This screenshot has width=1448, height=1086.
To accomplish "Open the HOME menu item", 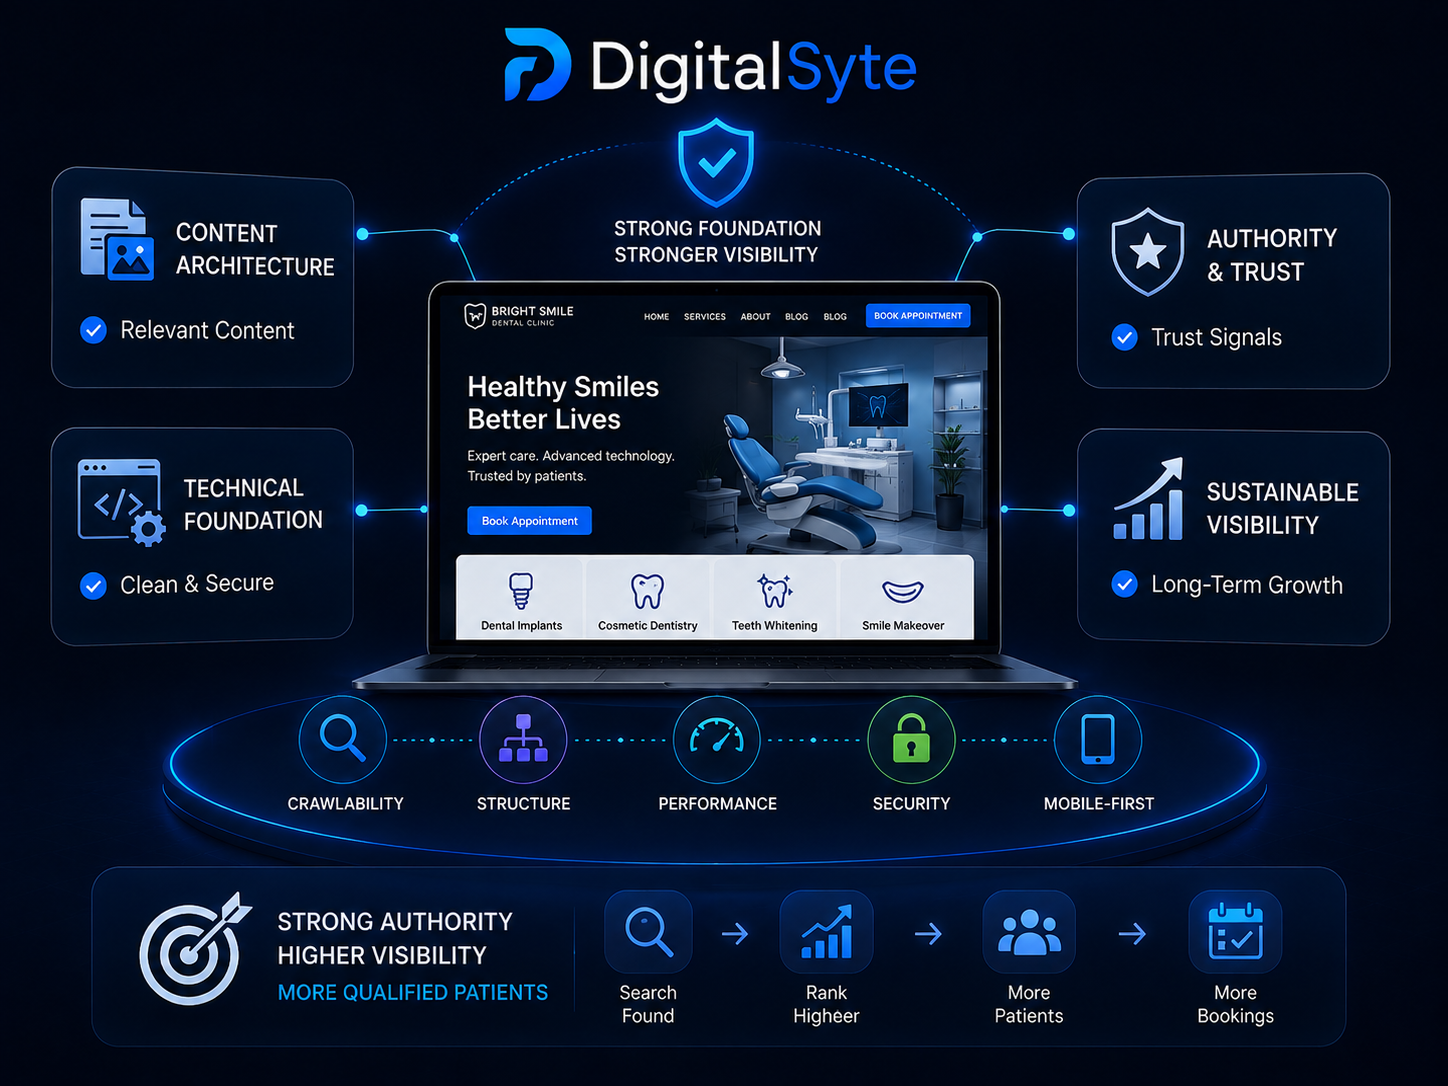I will tap(657, 317).
